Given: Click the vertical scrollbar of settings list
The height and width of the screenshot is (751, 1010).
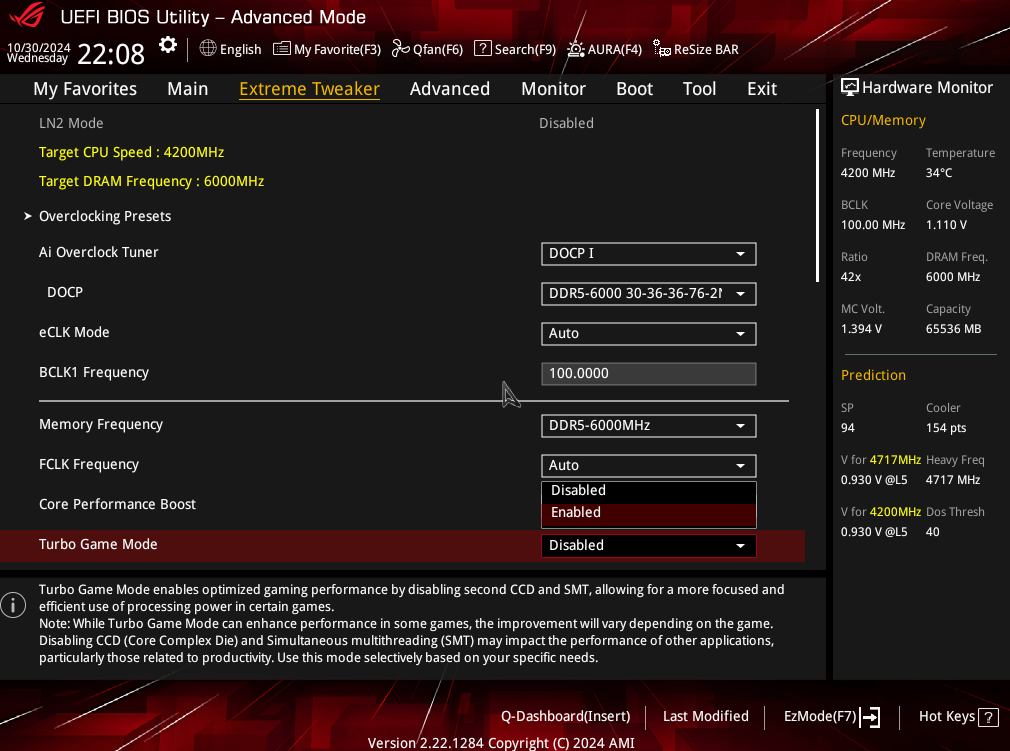Looking at the screenshot, I should tap(817, 195).
